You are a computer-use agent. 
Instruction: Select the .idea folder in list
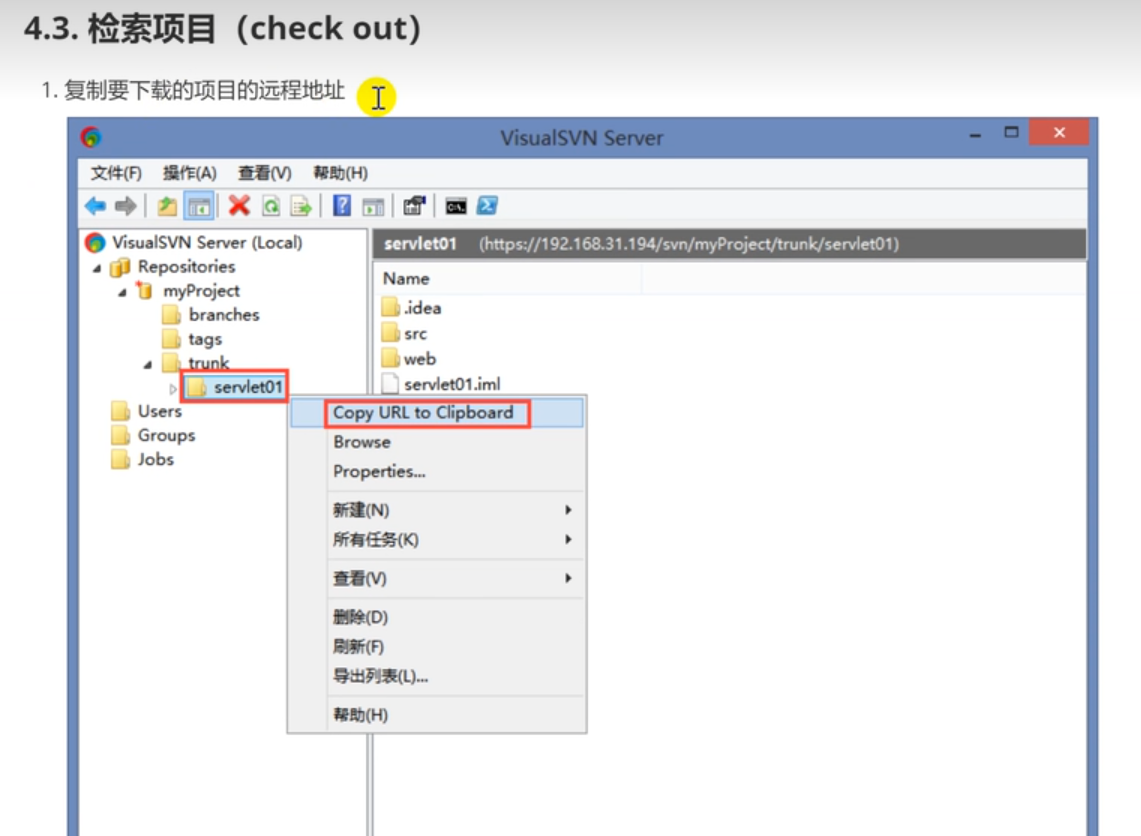tap(411, 308)
